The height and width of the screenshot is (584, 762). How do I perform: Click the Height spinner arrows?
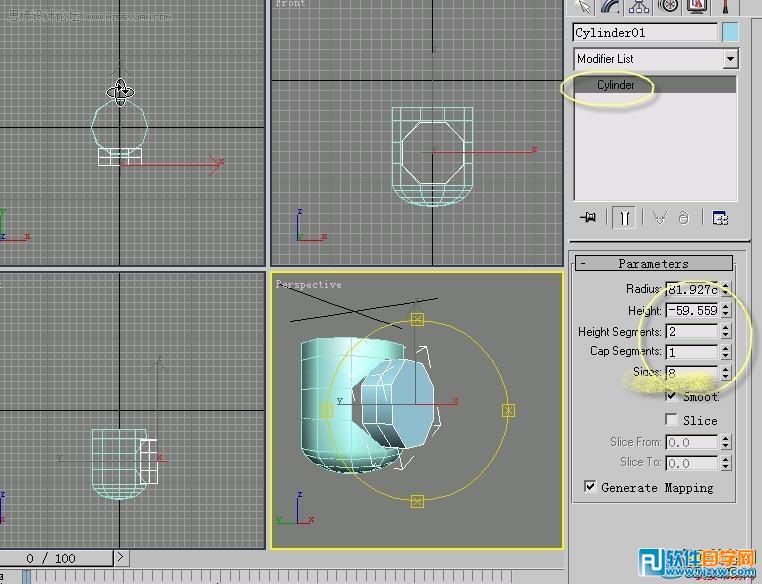point(726,310)
